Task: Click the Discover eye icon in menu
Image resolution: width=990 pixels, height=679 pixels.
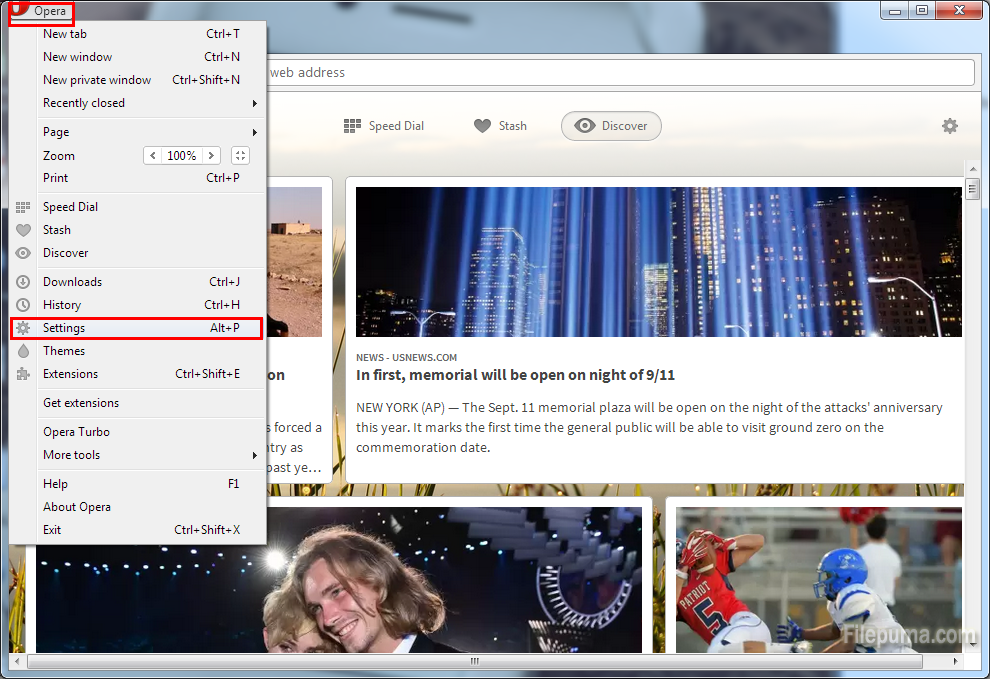Action: 23,253
